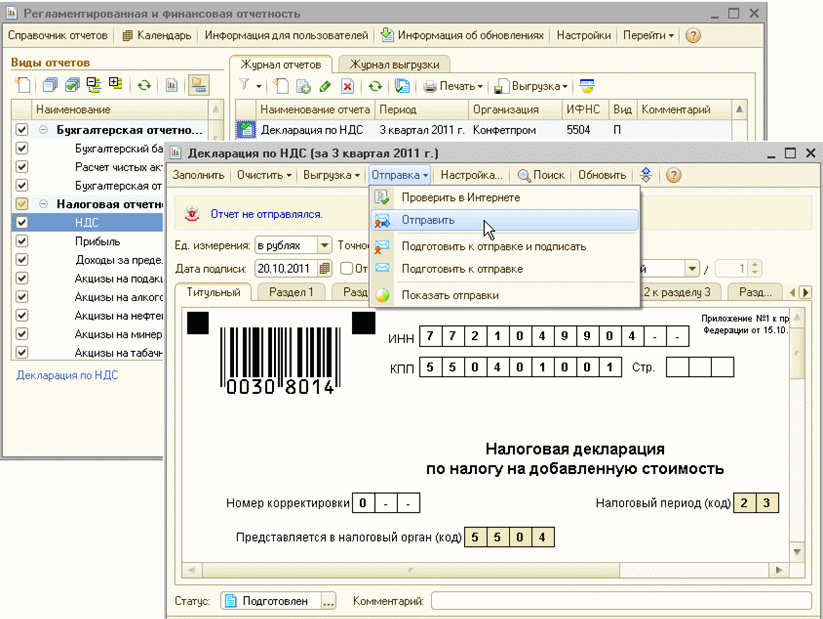Click the Дата подписи date field
This screenshot has height=619, width=823.
[287, 269]
